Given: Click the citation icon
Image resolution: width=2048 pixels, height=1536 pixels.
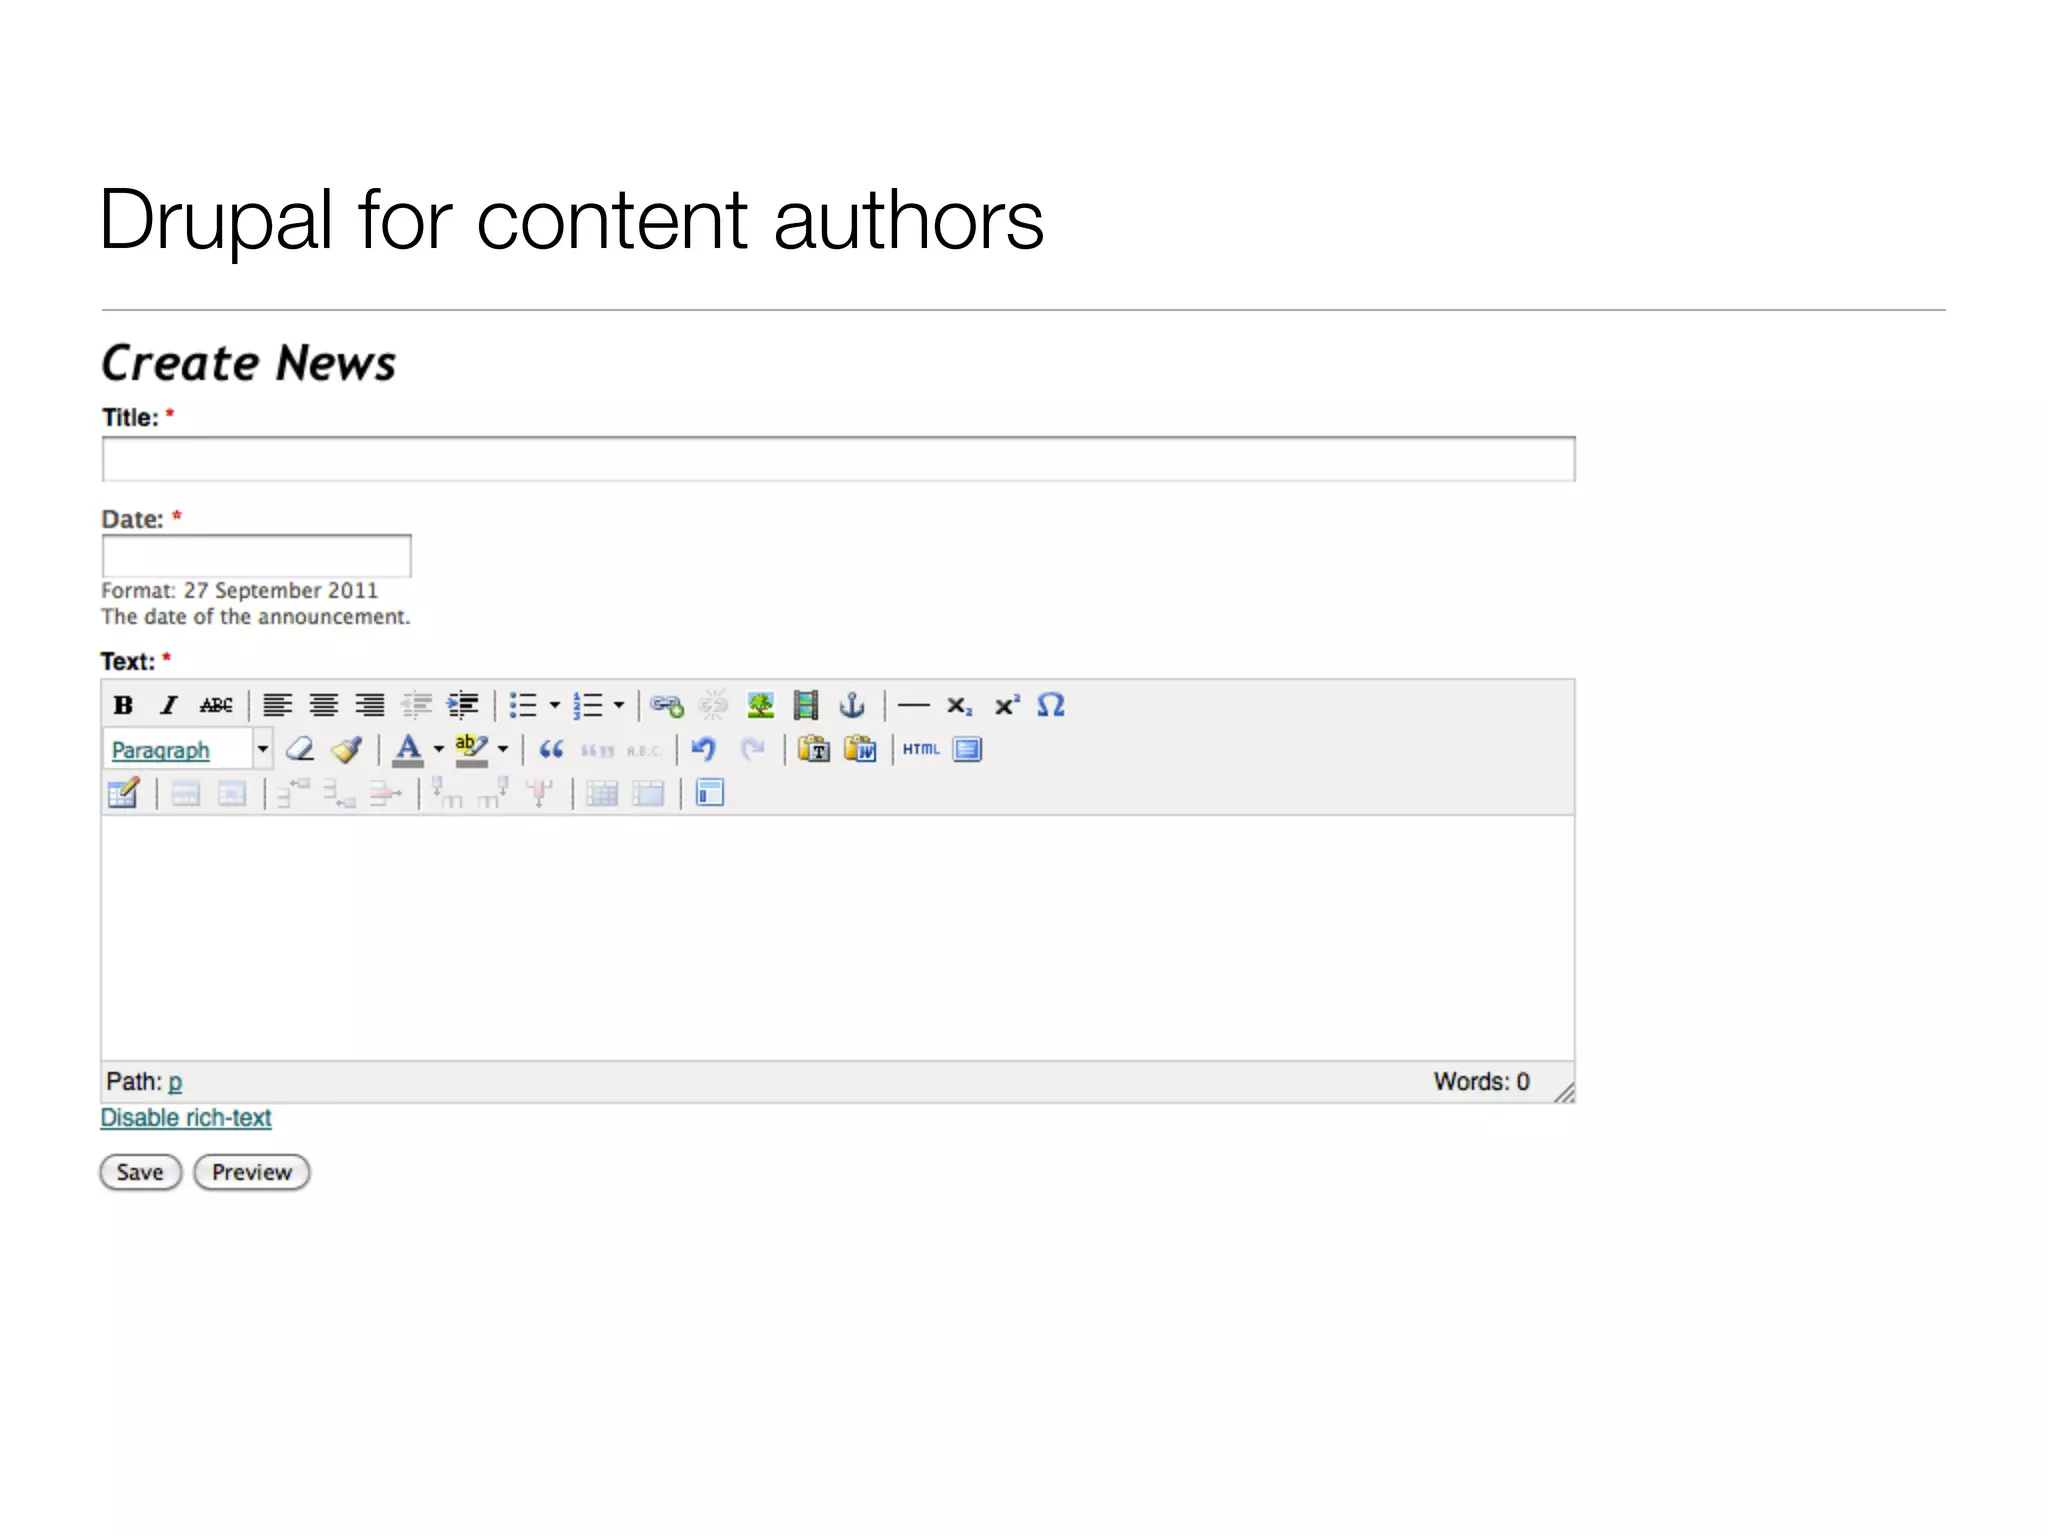Looking at the screenshot, I should click(x=597, y=749).
